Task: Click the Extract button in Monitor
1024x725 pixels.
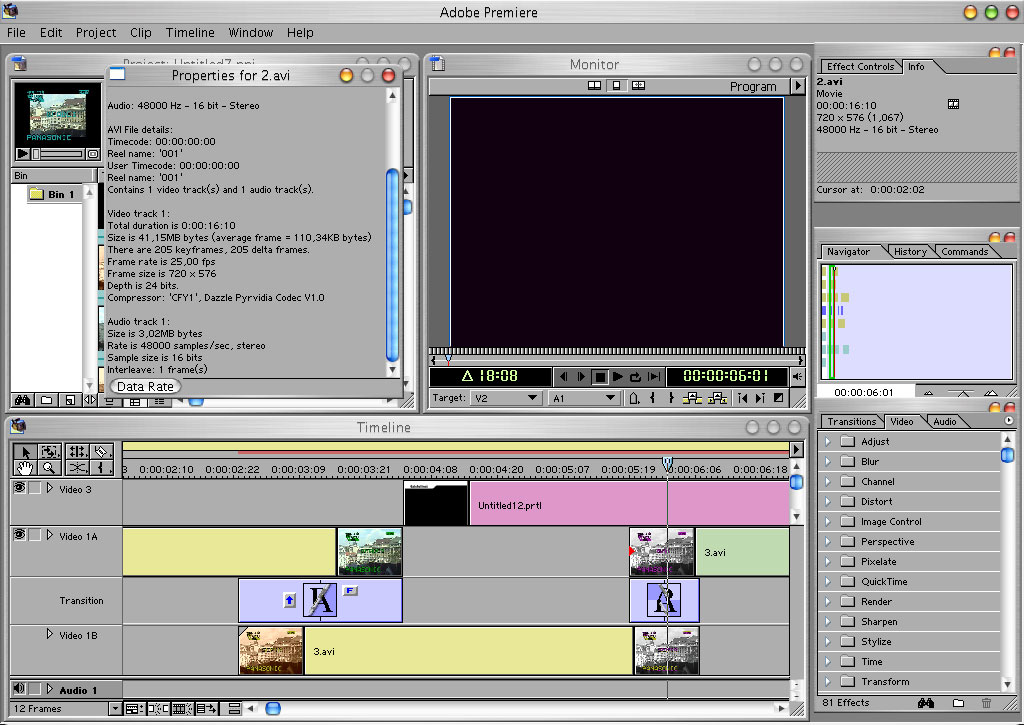Action: coord(717,398)
